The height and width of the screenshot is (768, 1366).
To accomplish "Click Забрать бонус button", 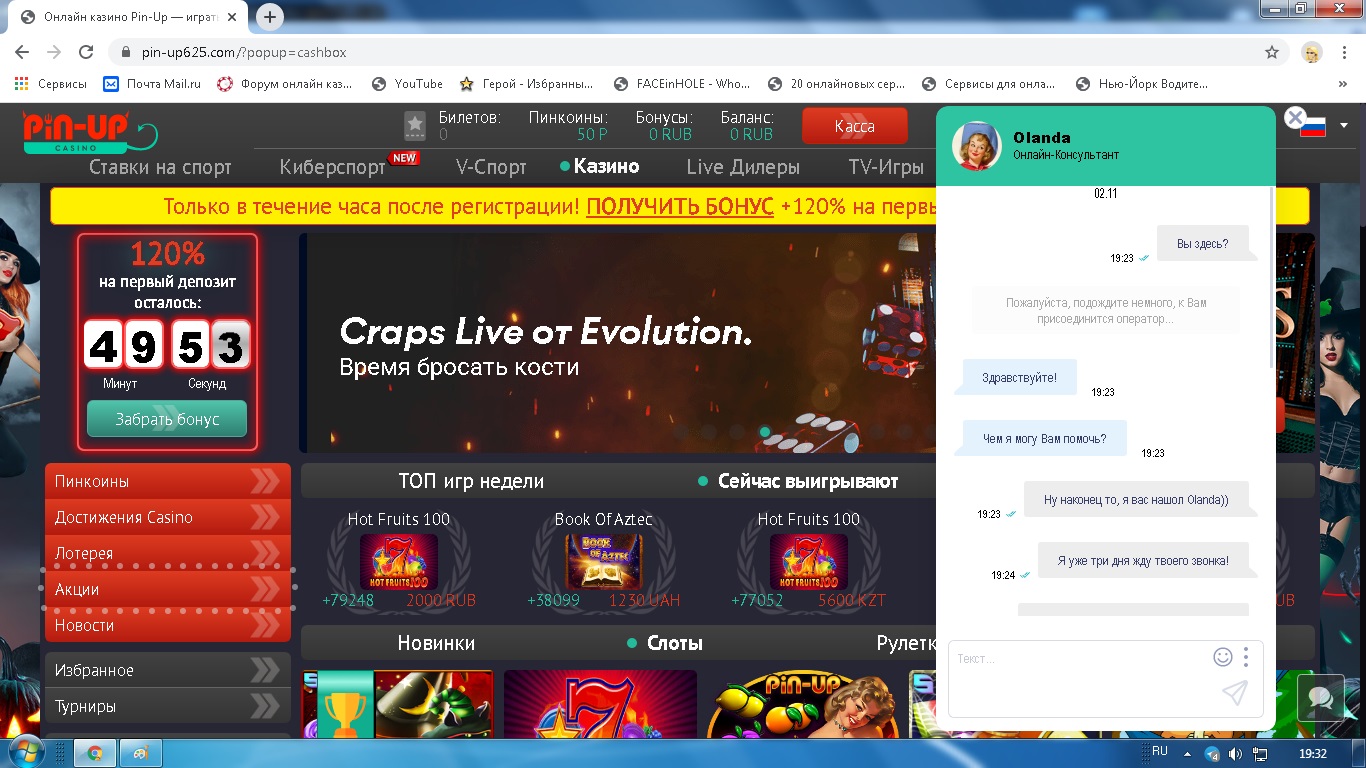I will pos(167,419).
